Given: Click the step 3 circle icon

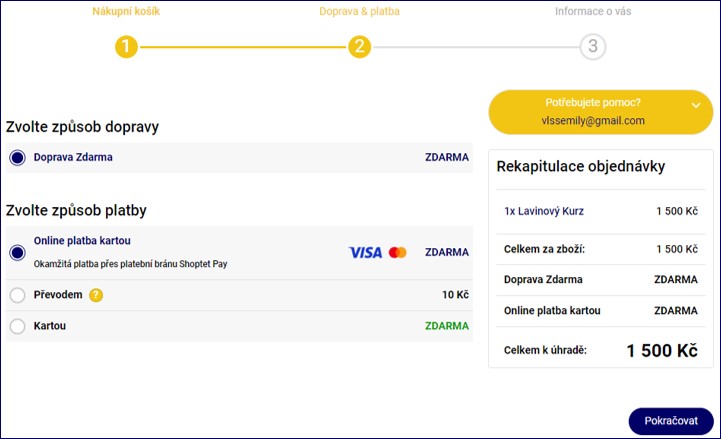Looking at the screenshot, I should coord(593,47).
